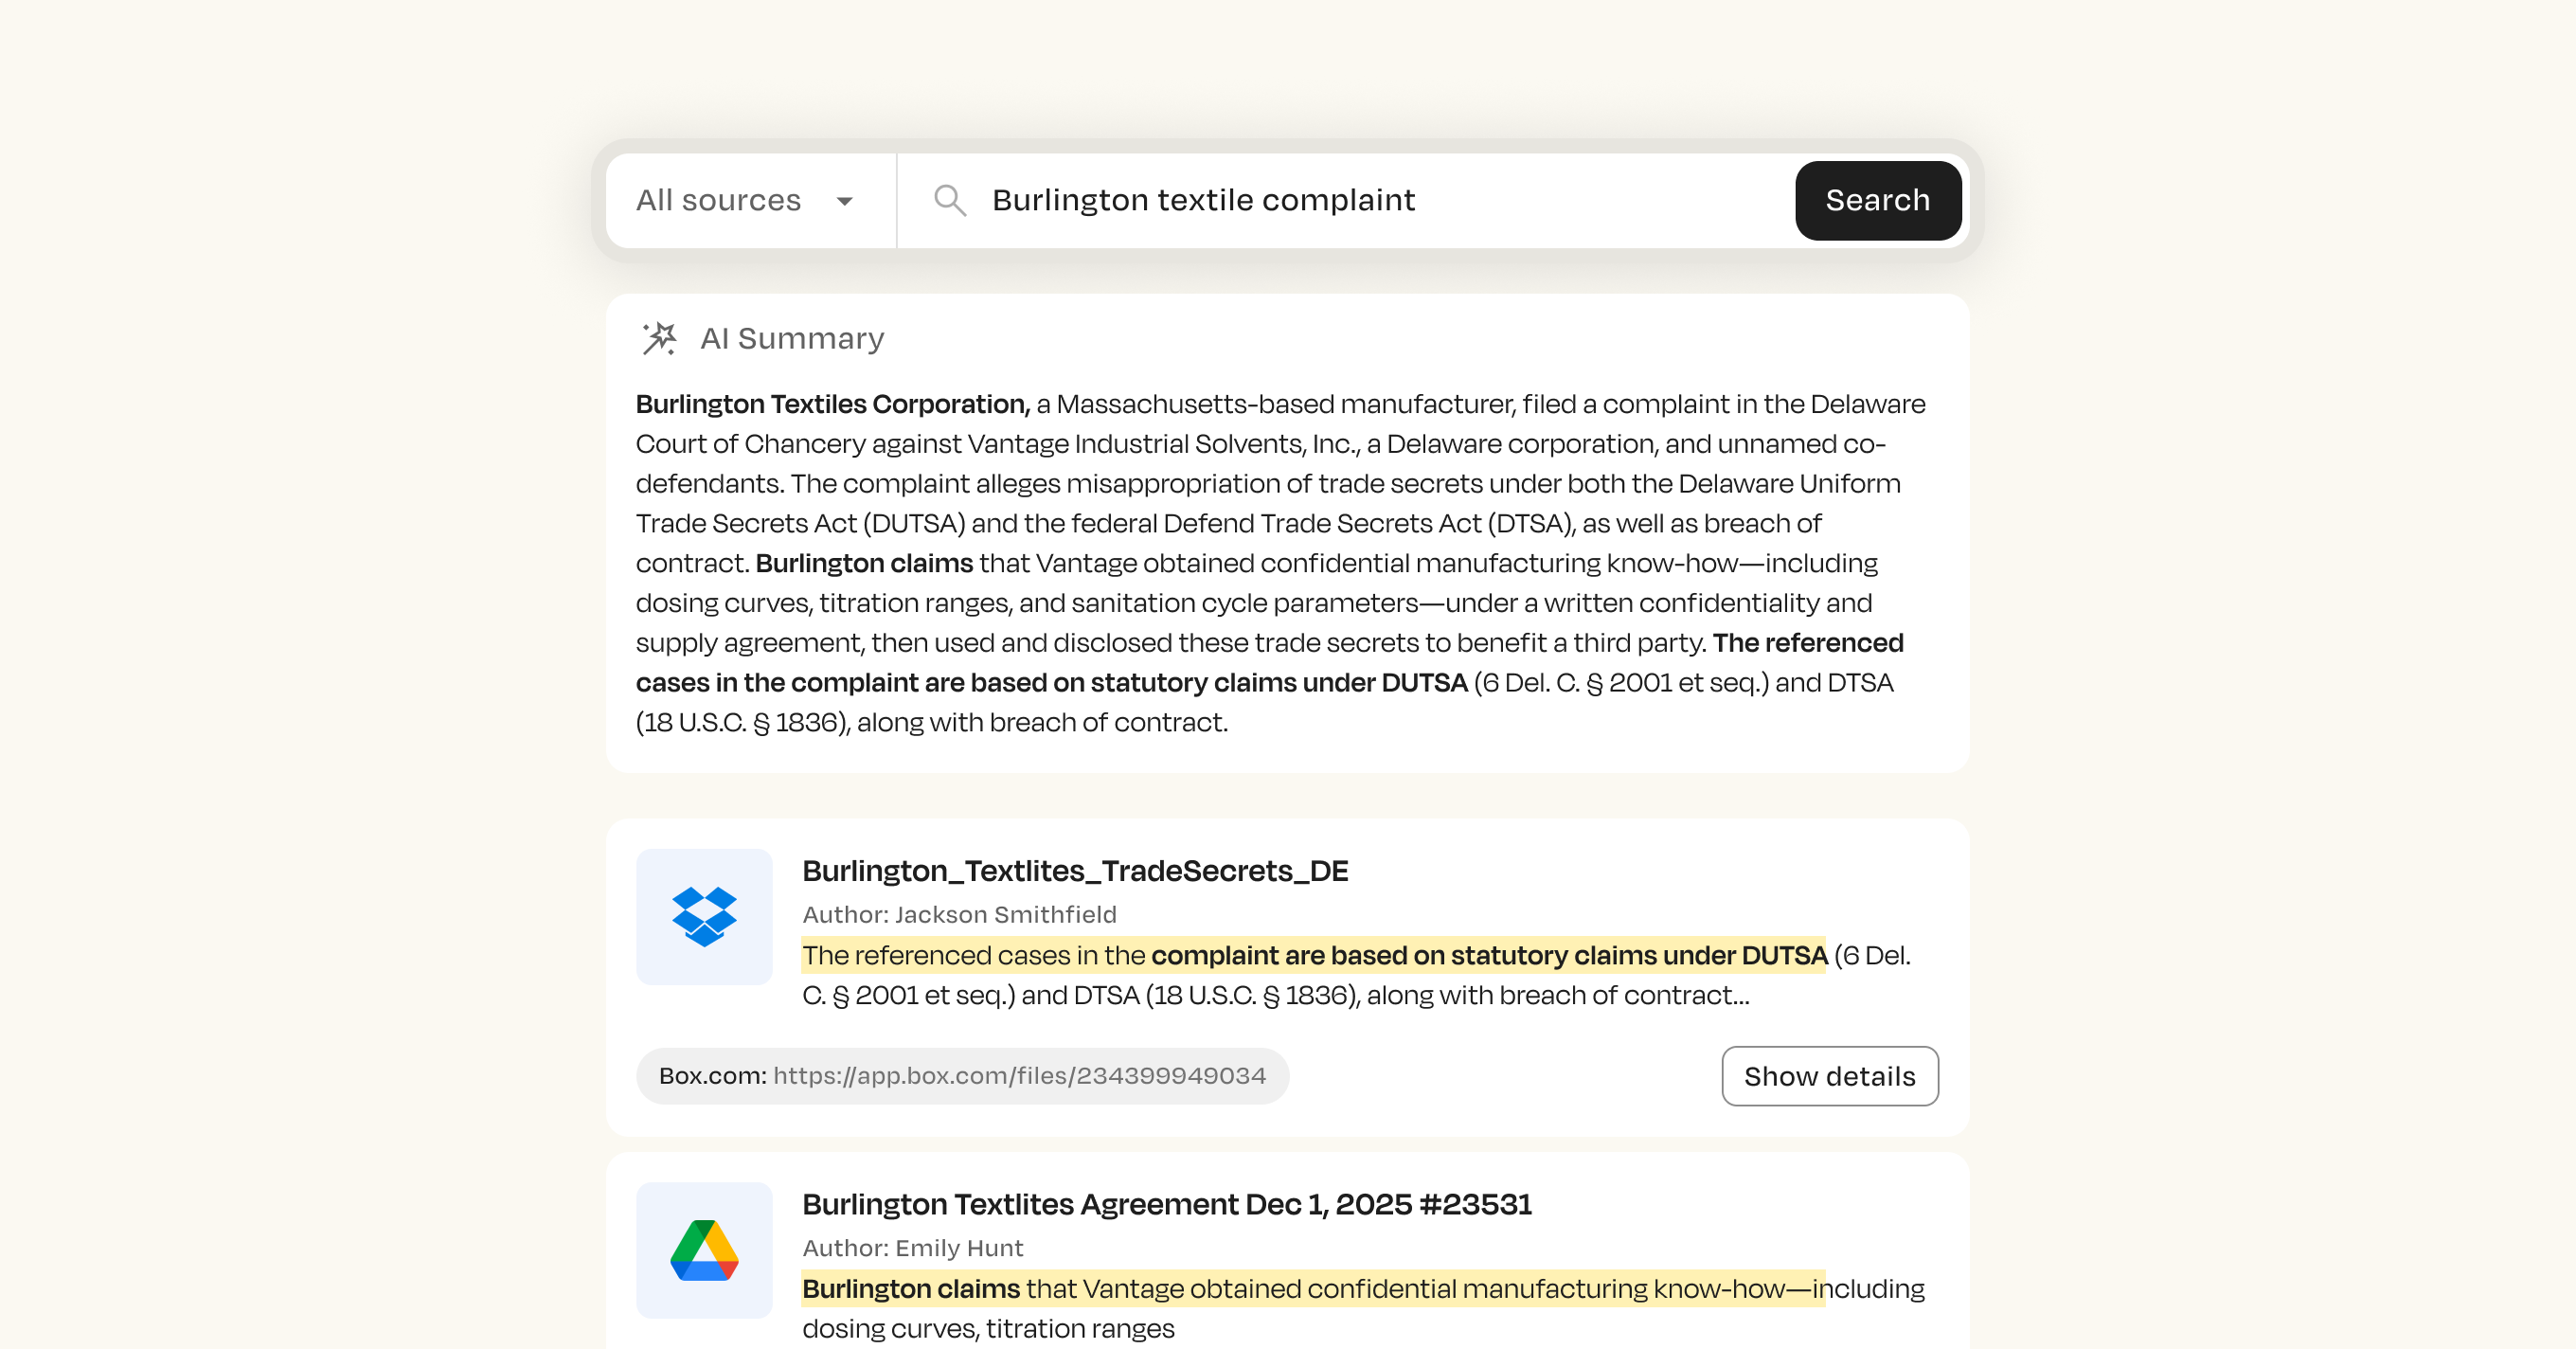The height and width of the screenshot is (1349, 2576).
Task: Click the magnifying glass search icon
Action: (949, 200)
